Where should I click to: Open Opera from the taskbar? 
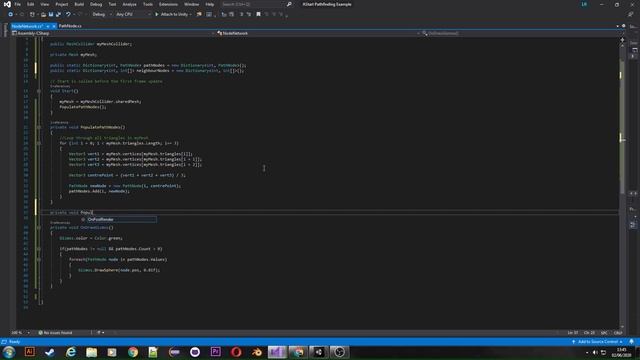(236, 352)
